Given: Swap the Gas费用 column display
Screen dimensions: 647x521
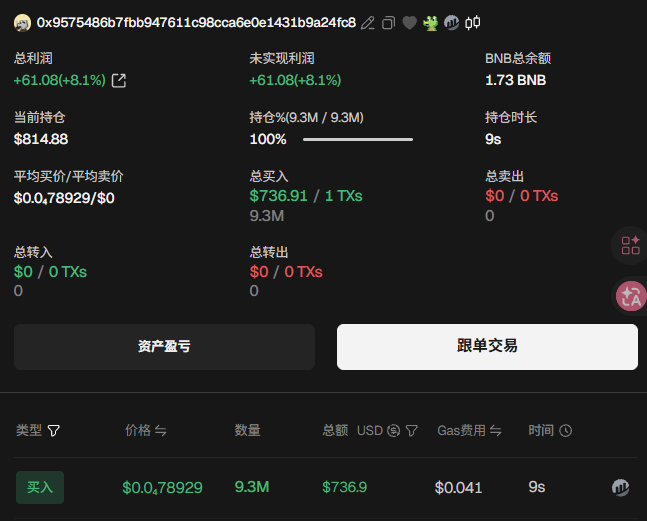Looking at the screenshot, I should point(496,431).
